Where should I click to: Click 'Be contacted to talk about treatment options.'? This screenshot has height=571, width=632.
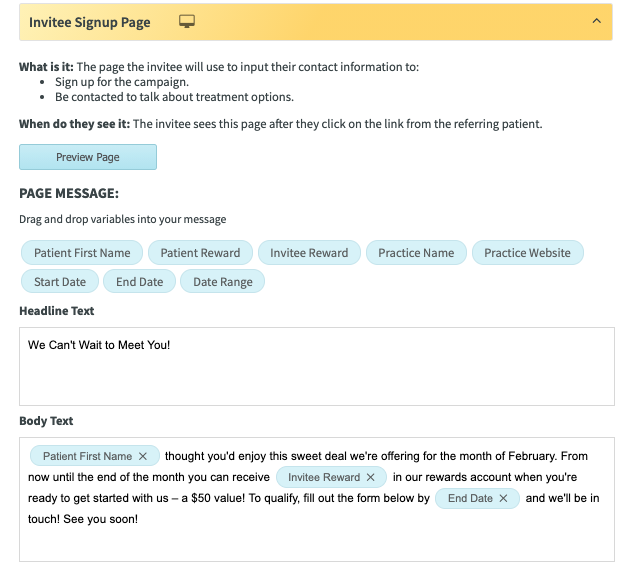174,97
